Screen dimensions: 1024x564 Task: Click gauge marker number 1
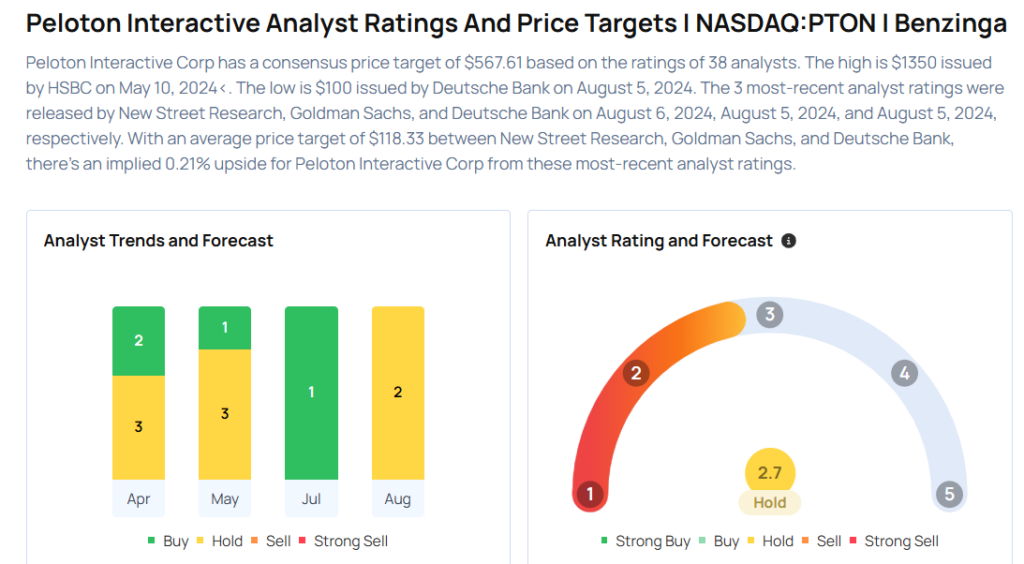[591, 494]
